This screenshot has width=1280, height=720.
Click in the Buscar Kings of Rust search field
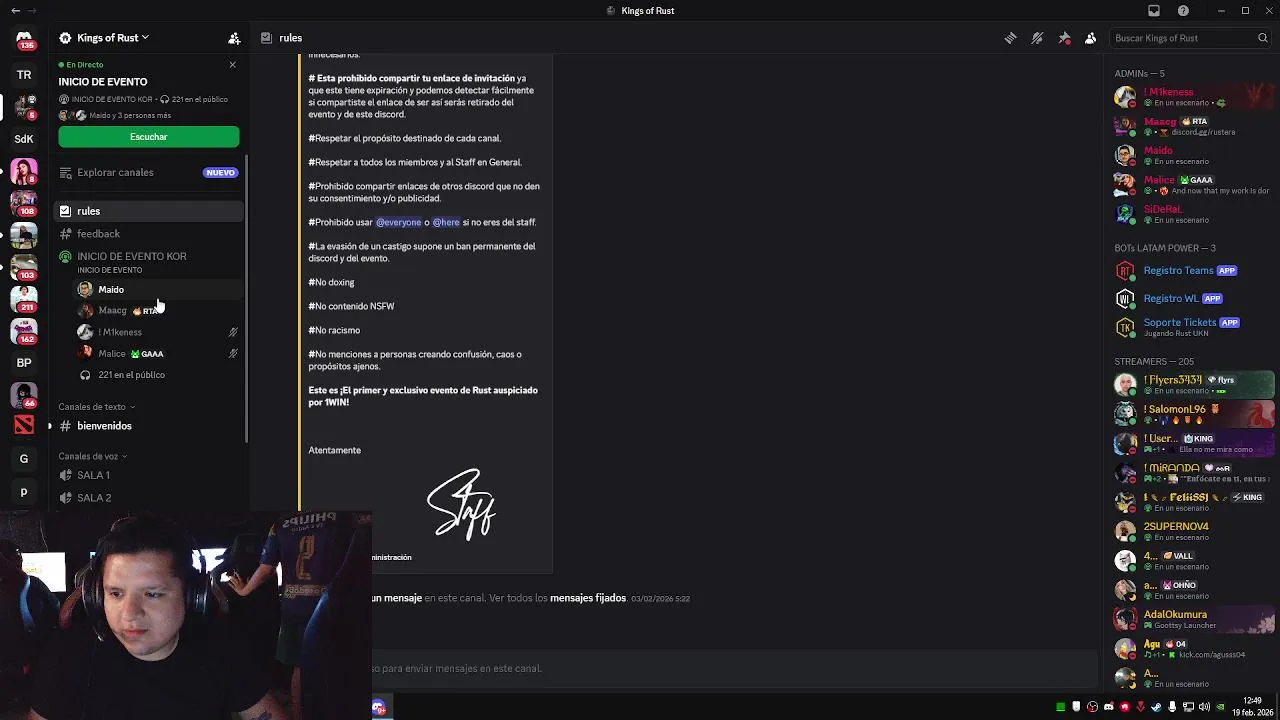pyautogui.click(x=1185, y=38)
